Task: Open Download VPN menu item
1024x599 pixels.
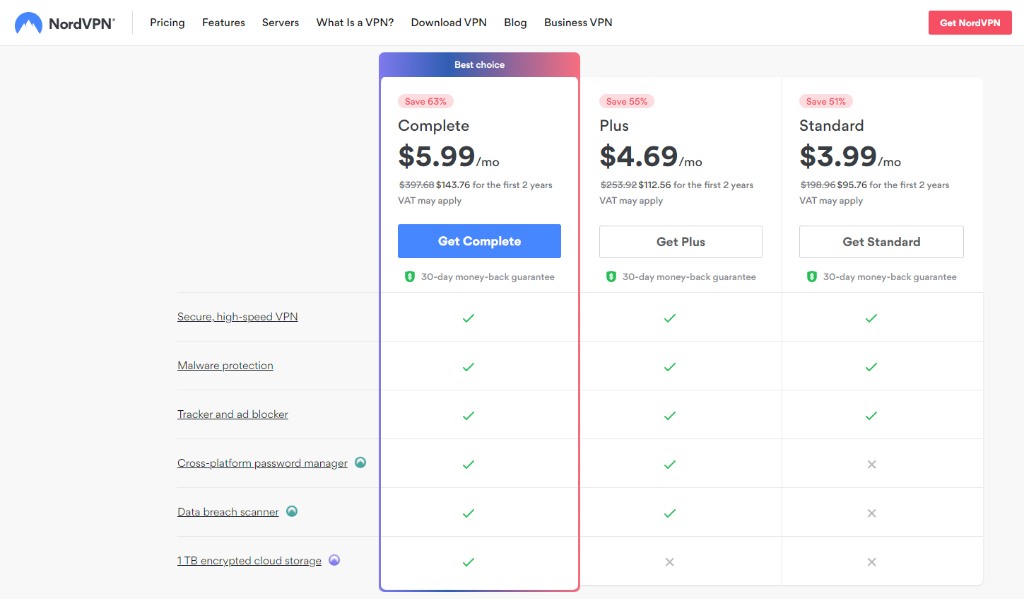Action: [x=449, y=22]
